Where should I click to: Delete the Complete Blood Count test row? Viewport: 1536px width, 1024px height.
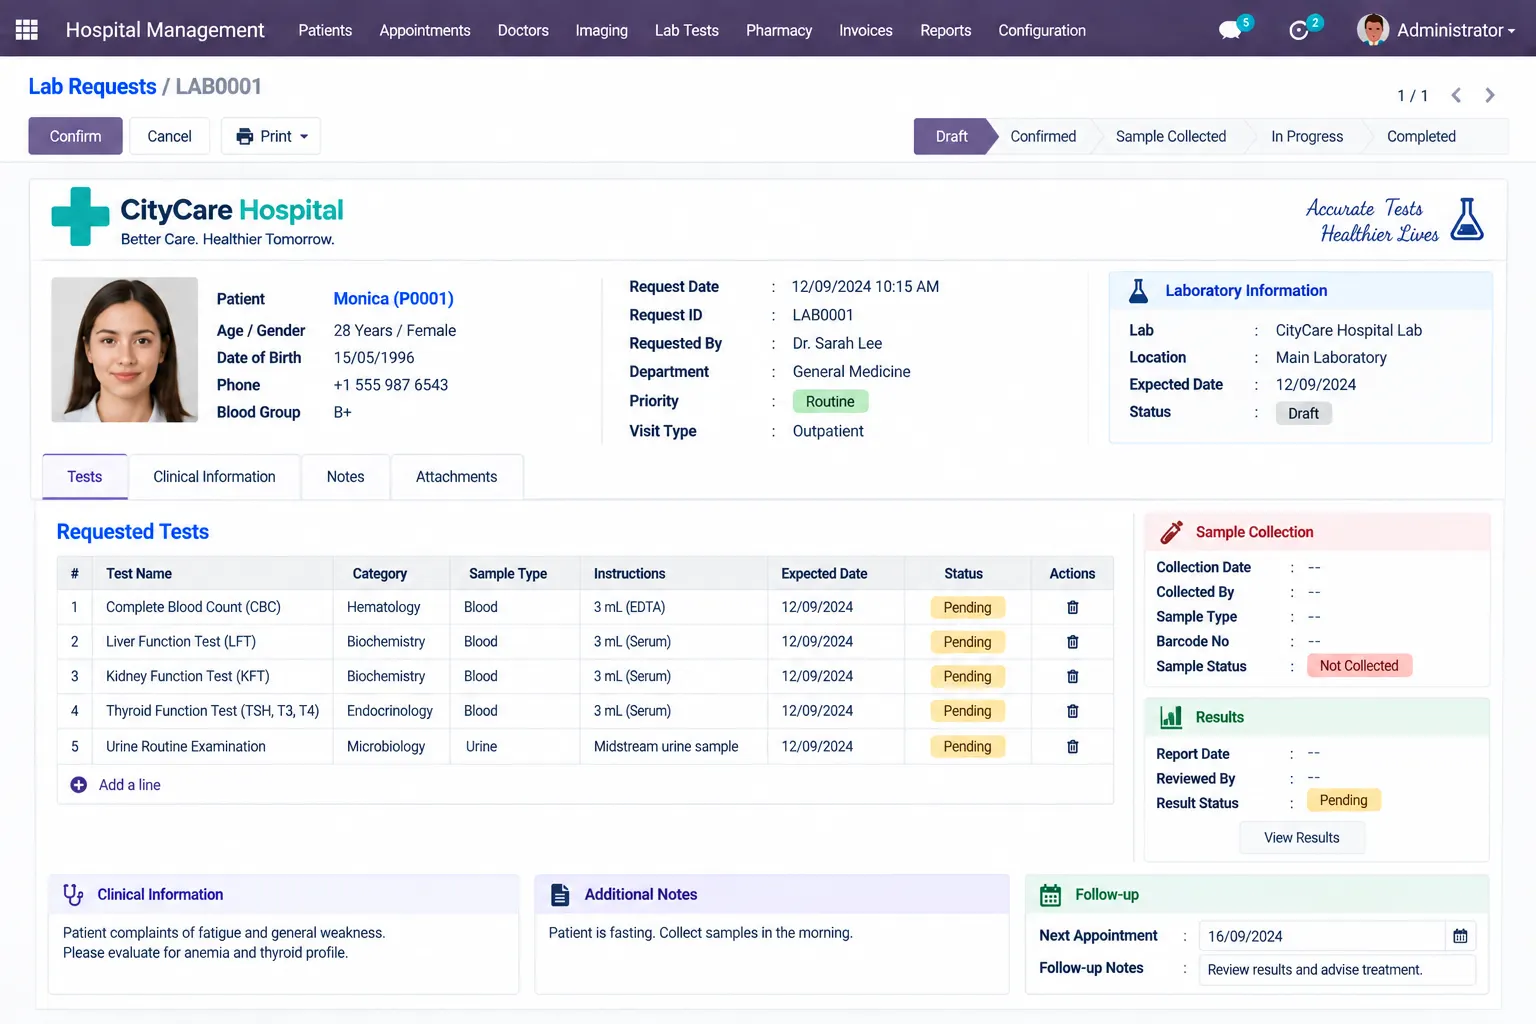coord(1072,607)
